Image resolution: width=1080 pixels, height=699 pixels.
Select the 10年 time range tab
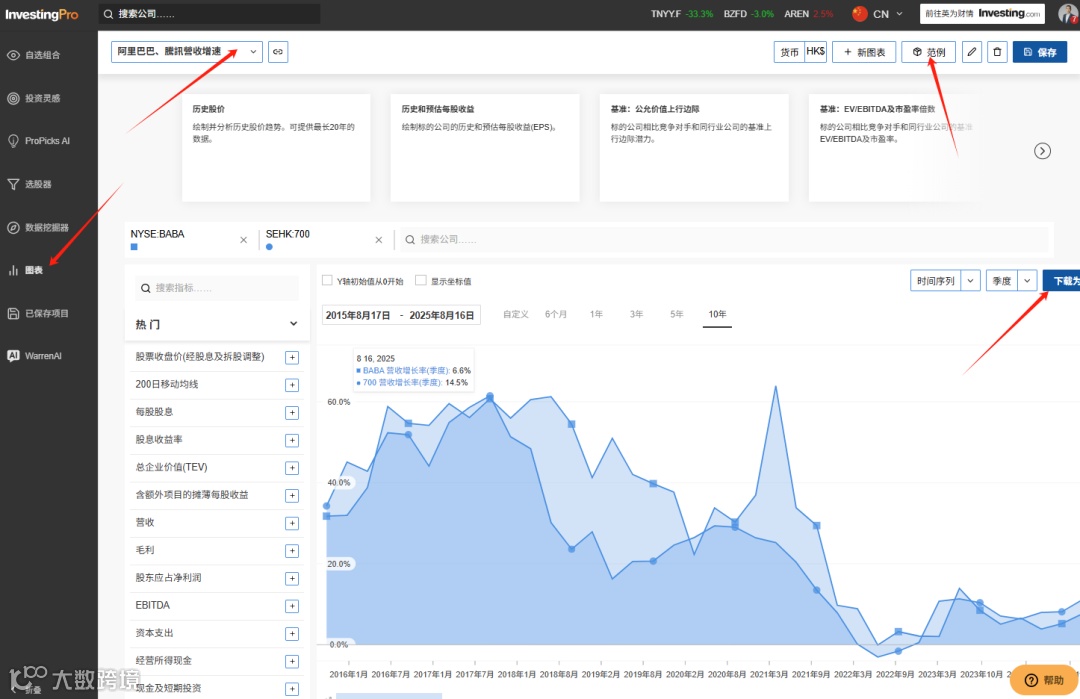717,314
